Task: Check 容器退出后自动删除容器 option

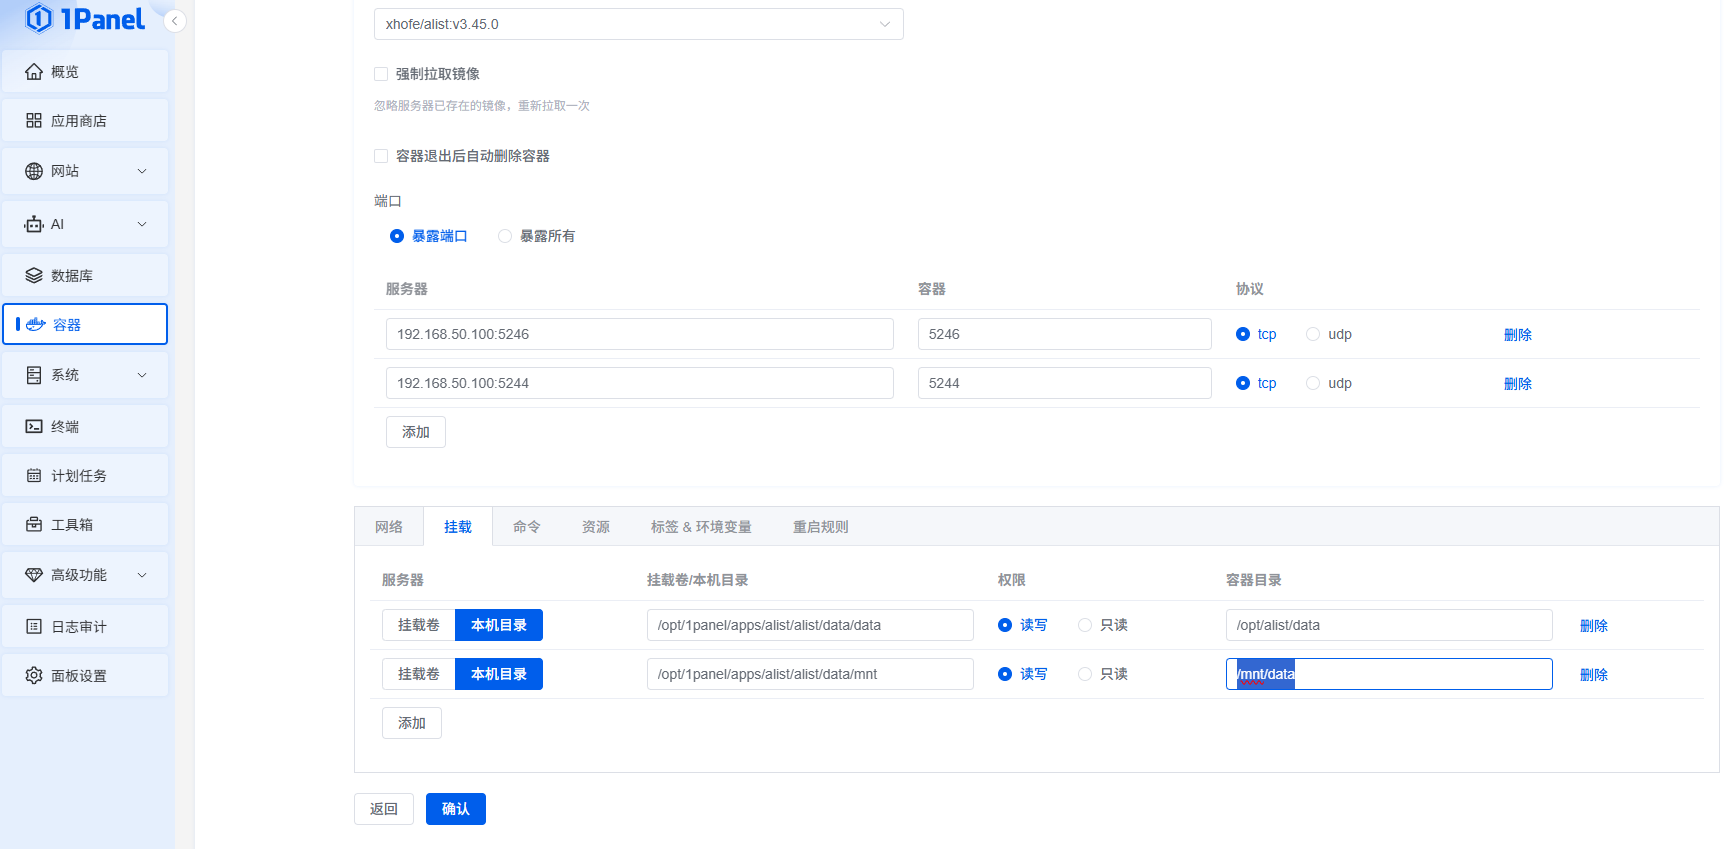Action: 381,156
